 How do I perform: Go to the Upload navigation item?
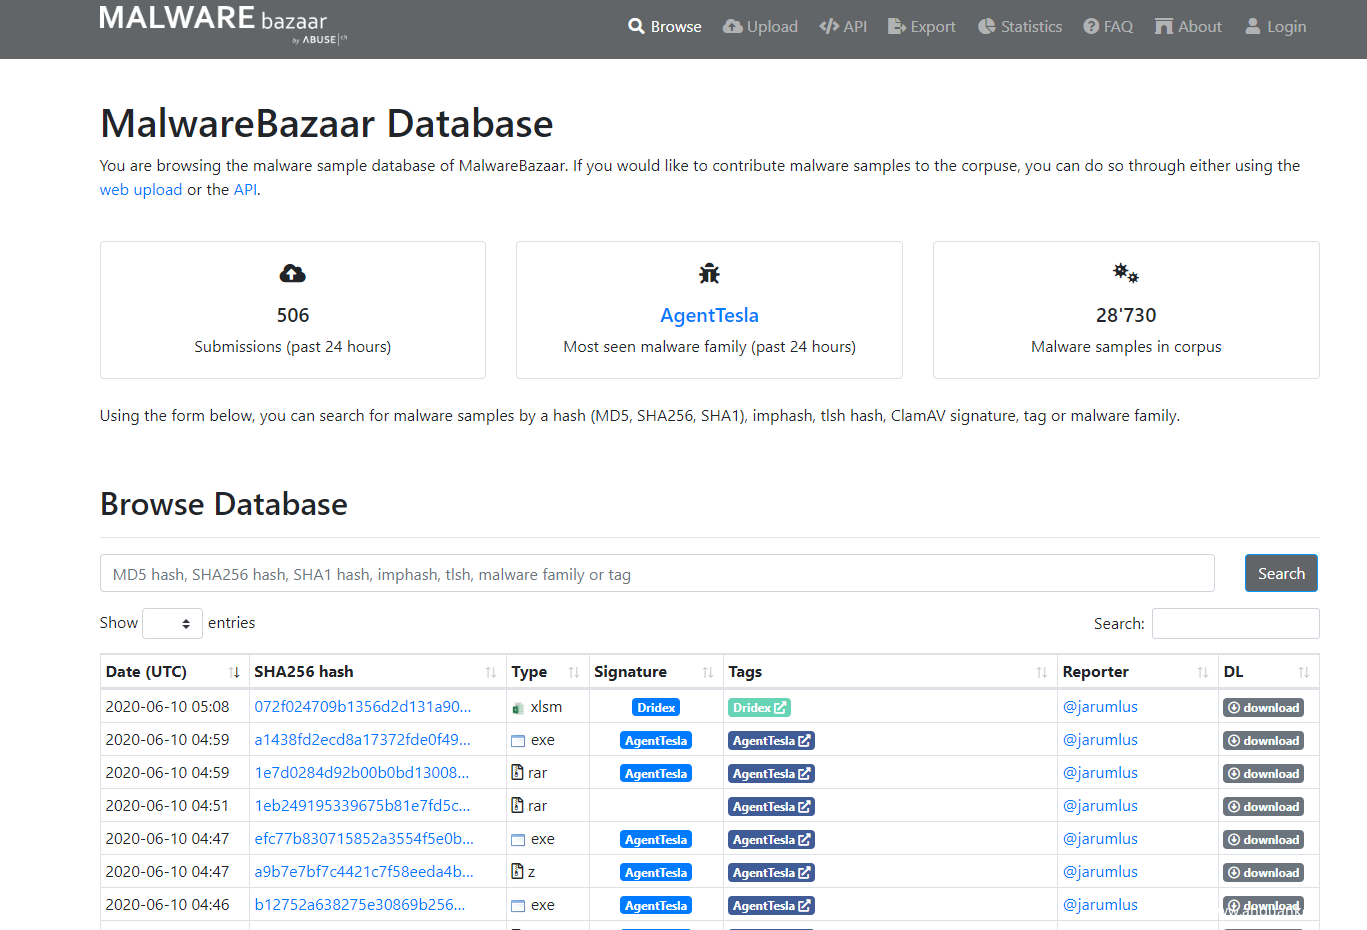tap(760, 27)
